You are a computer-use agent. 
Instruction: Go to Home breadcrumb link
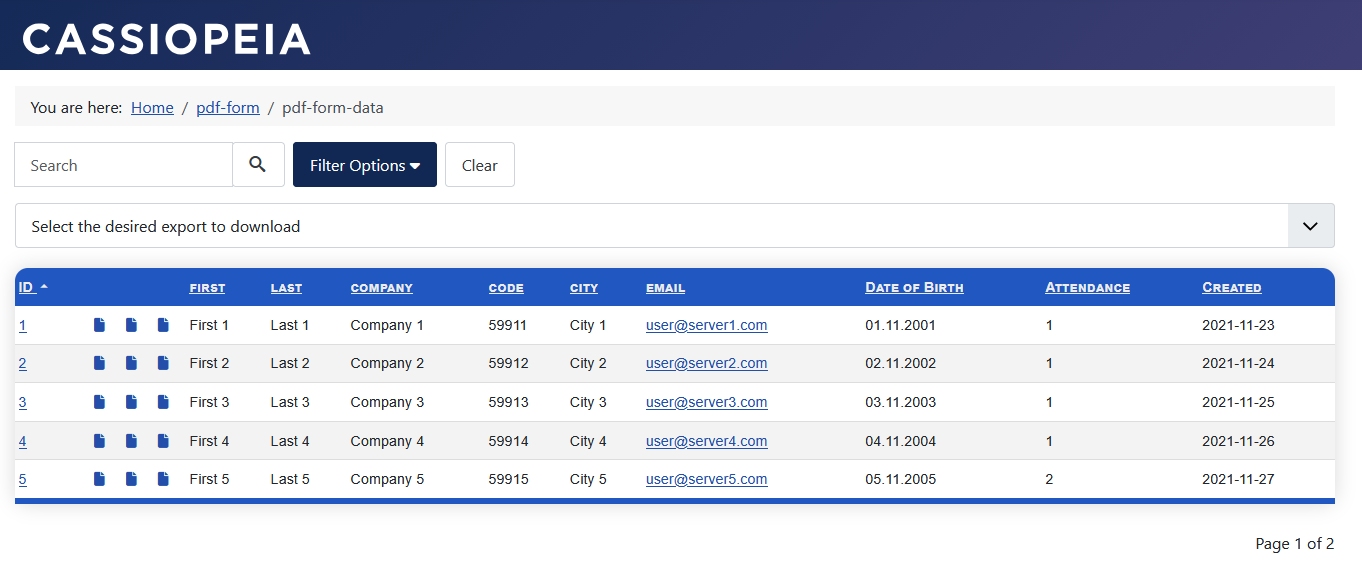point(152,107)
